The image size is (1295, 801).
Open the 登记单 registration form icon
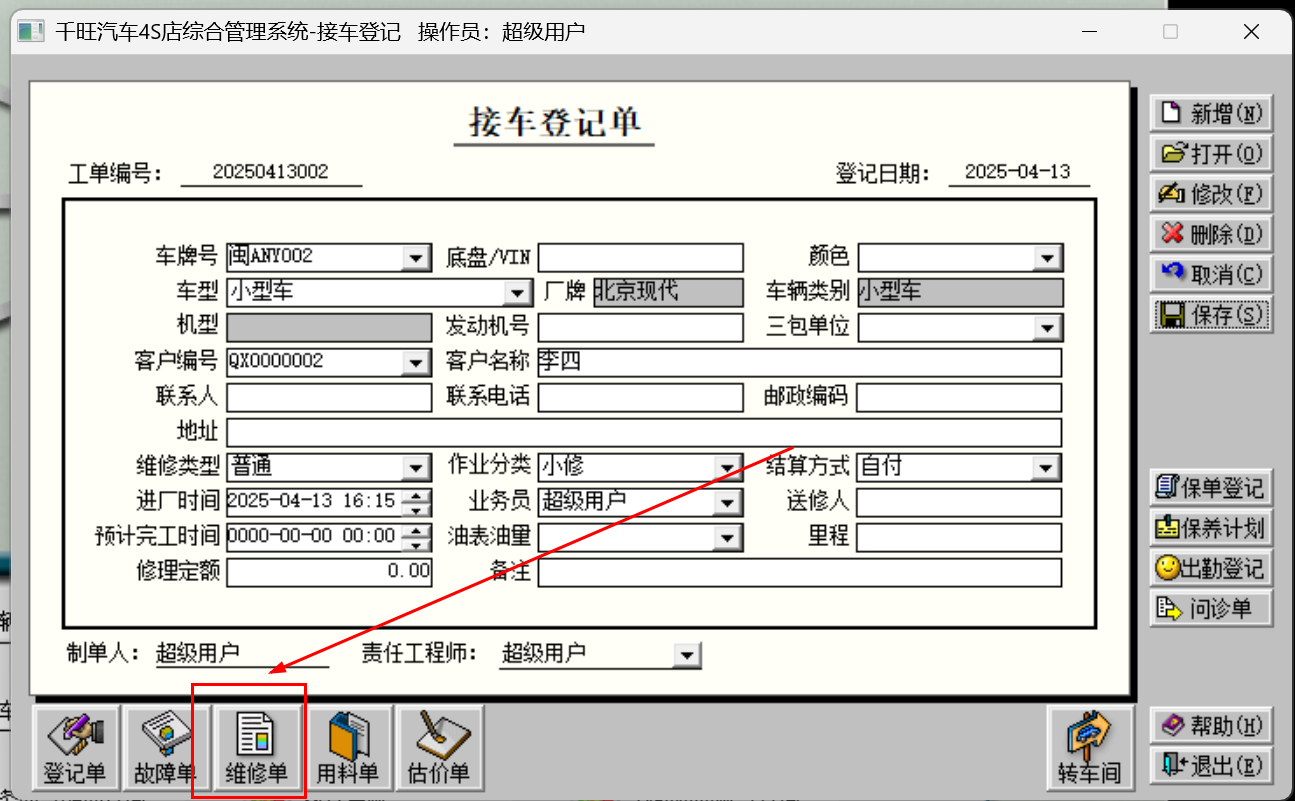[76, 747]
